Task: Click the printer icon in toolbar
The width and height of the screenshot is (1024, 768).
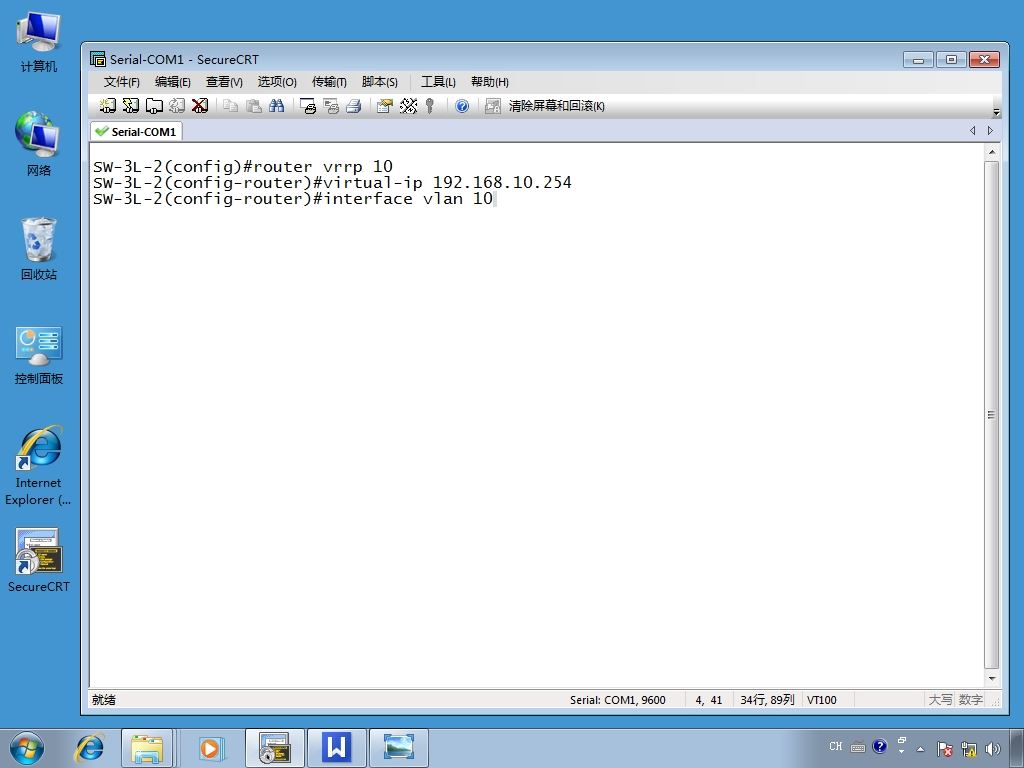Action: [x=354, y=106]
